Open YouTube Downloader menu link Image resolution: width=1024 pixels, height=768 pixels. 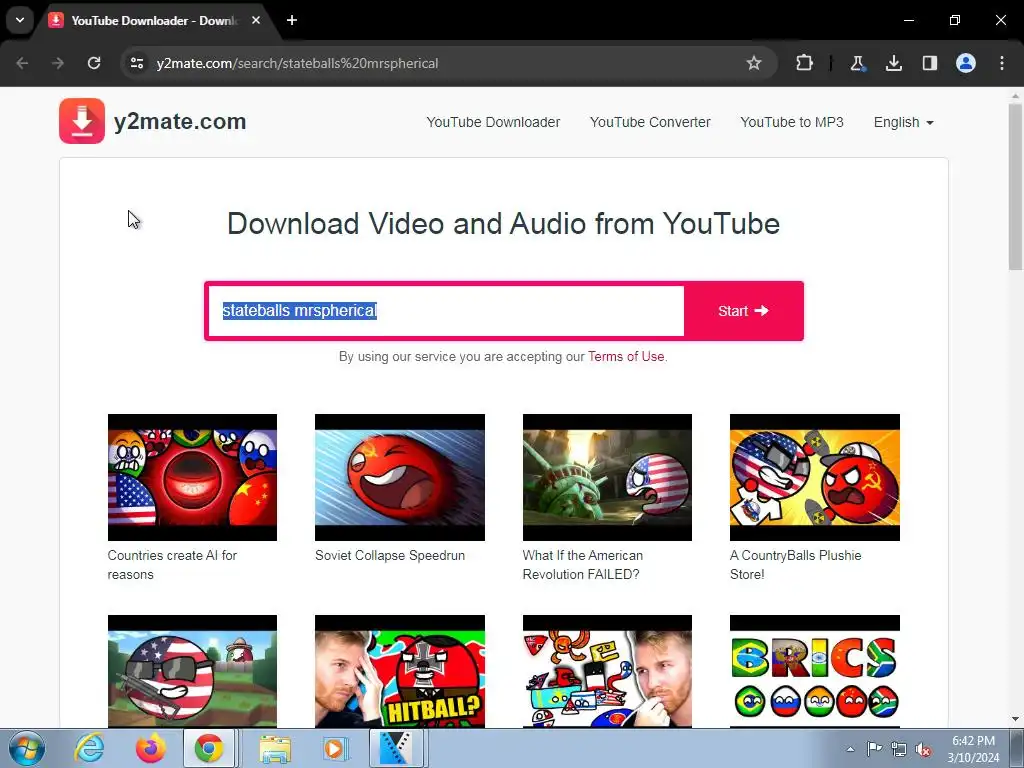click(493, 122)
